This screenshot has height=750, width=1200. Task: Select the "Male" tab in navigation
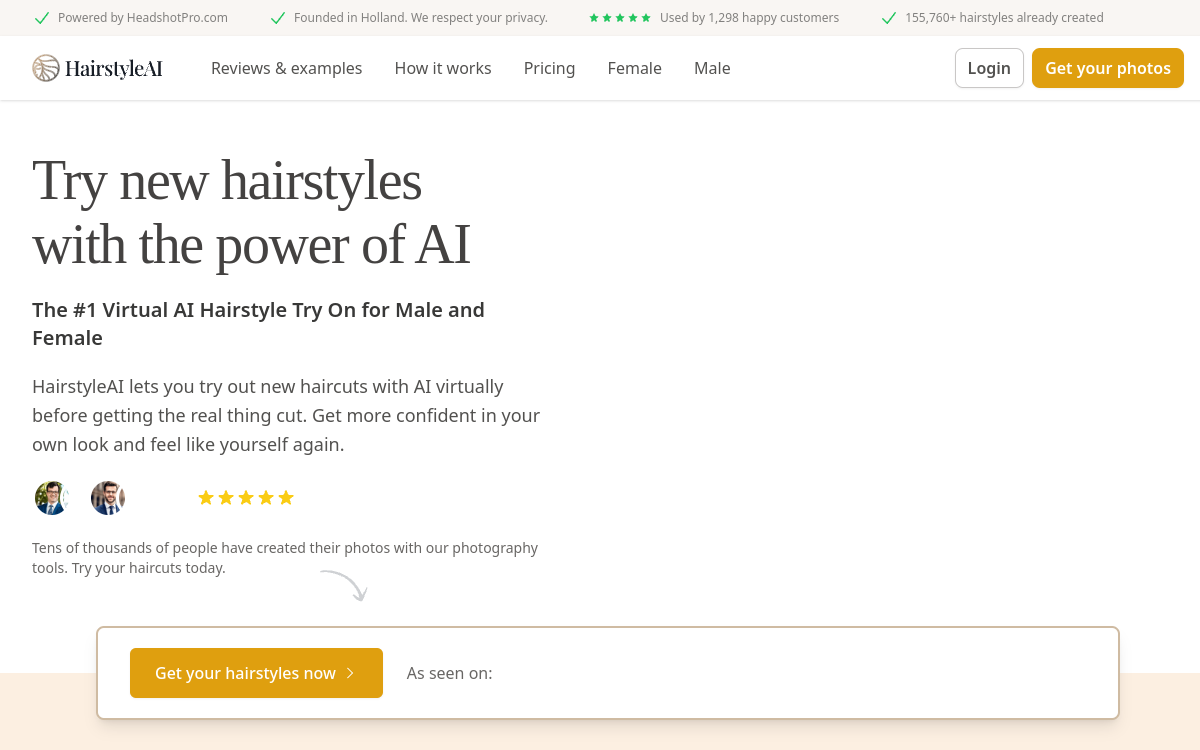(x=712, y=68)
